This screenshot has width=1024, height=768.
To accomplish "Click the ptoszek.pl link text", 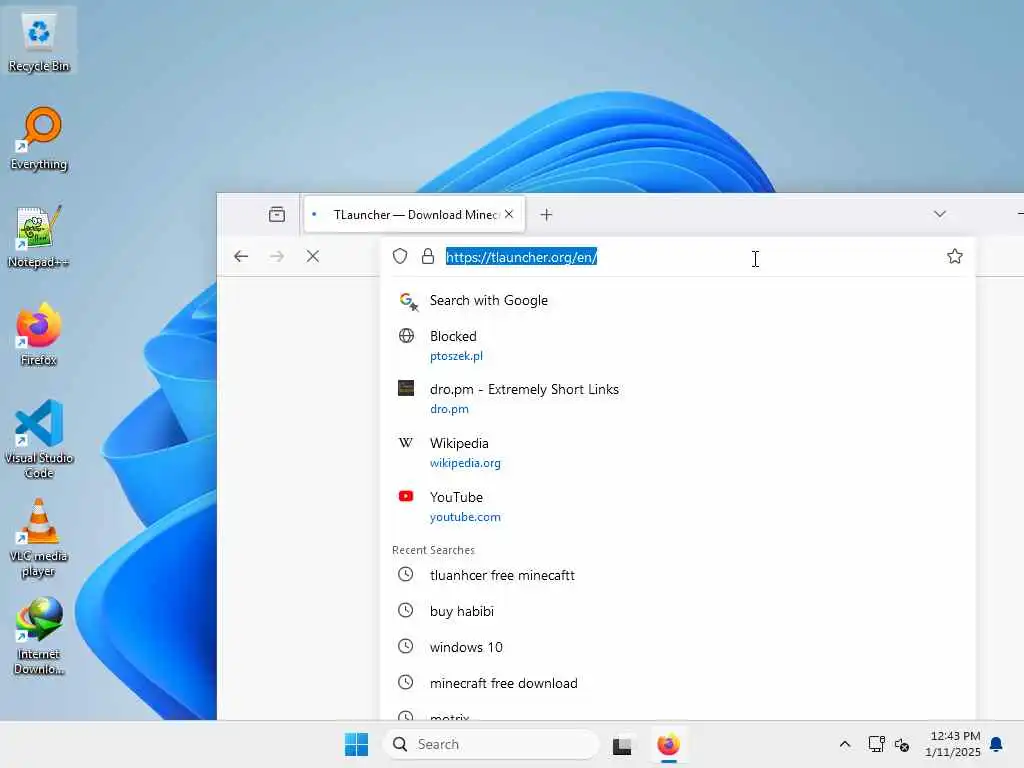I will pyautogui.click(x=456, y=356).
